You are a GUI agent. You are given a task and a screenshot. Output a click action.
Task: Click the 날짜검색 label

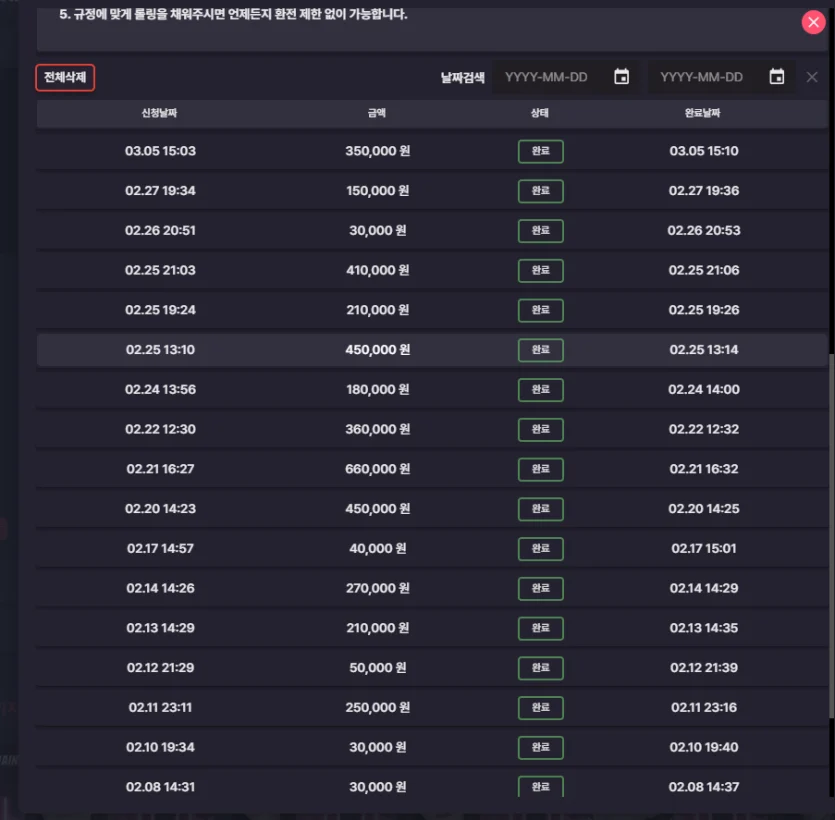pyautogui.click(x=462, y=78)
